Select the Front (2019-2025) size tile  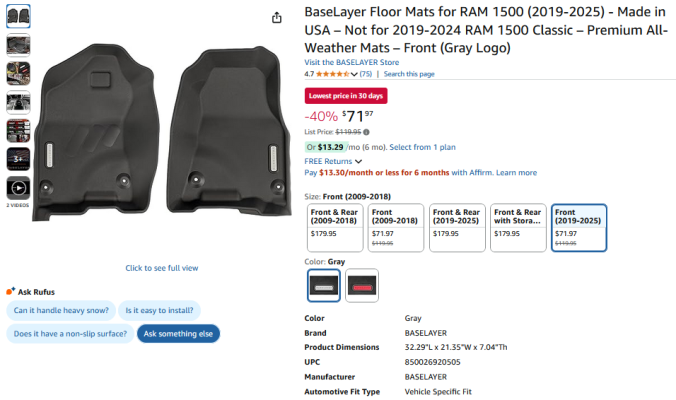point(579,228)
